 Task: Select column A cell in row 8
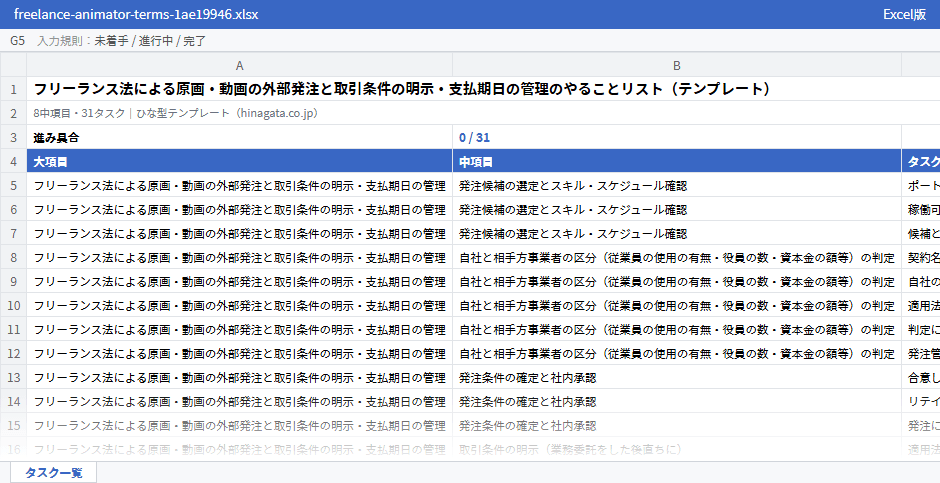pyautogui.click(x=239, y=257)
